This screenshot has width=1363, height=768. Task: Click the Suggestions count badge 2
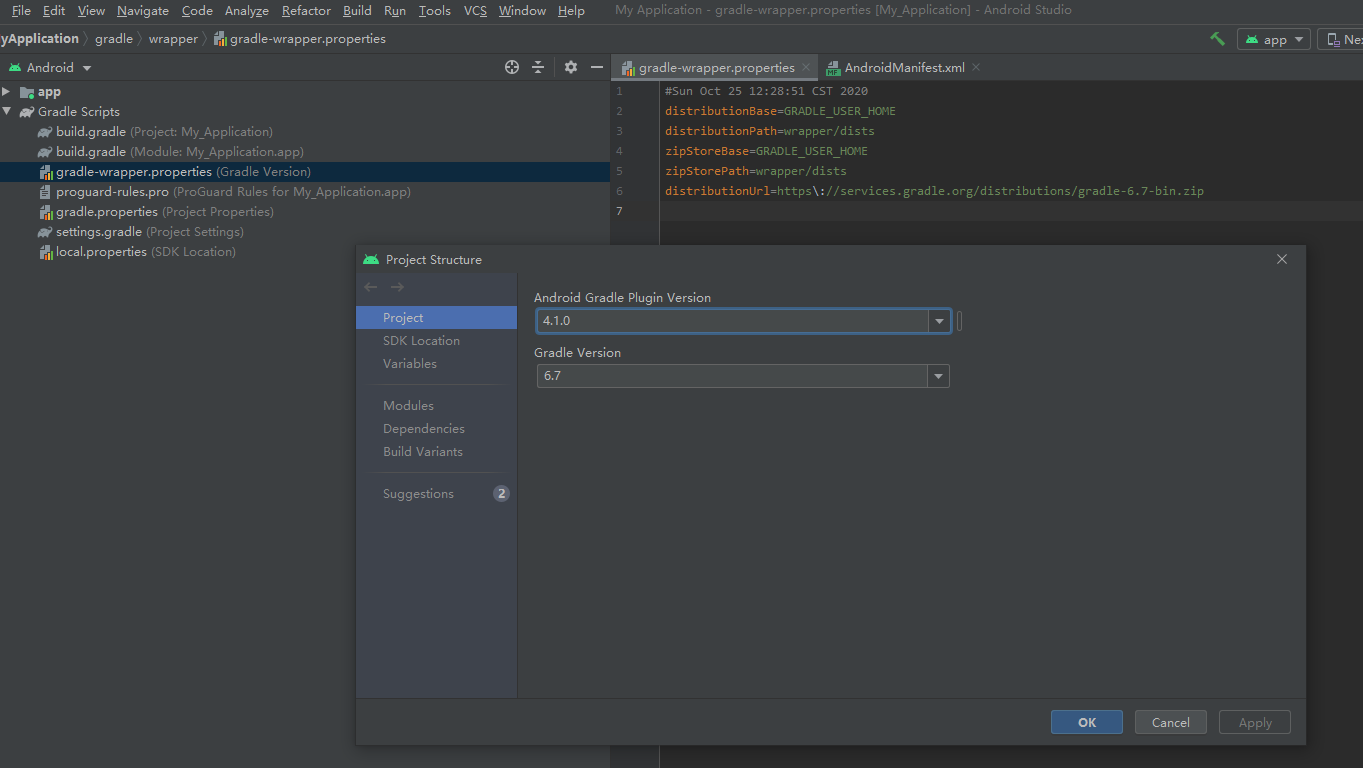pos(501,493)
